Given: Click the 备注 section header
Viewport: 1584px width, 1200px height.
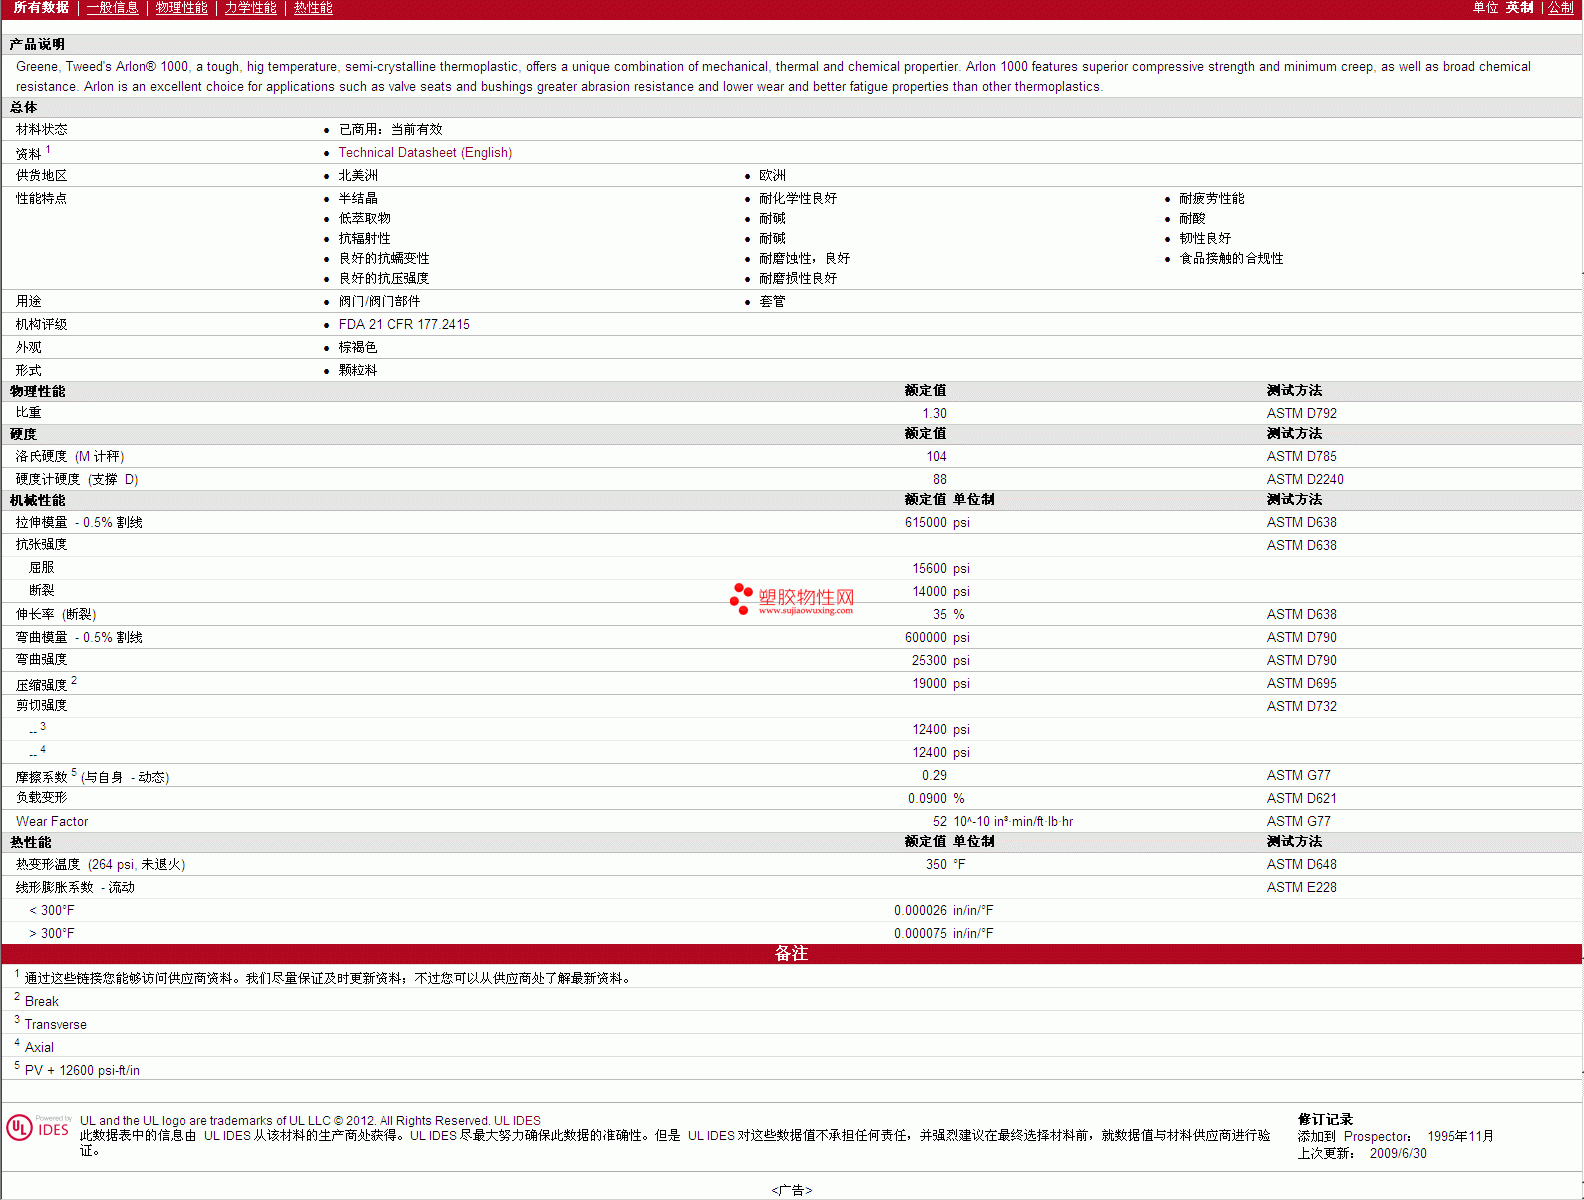Looking at the screenshot, I should (x=791, y=954).
